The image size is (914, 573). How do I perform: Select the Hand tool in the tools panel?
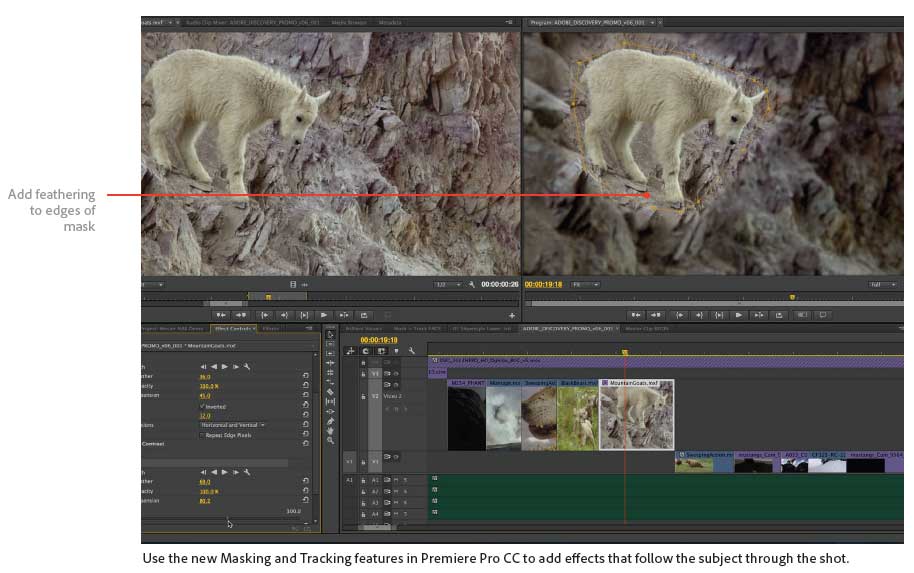click(x=330, y=431)
